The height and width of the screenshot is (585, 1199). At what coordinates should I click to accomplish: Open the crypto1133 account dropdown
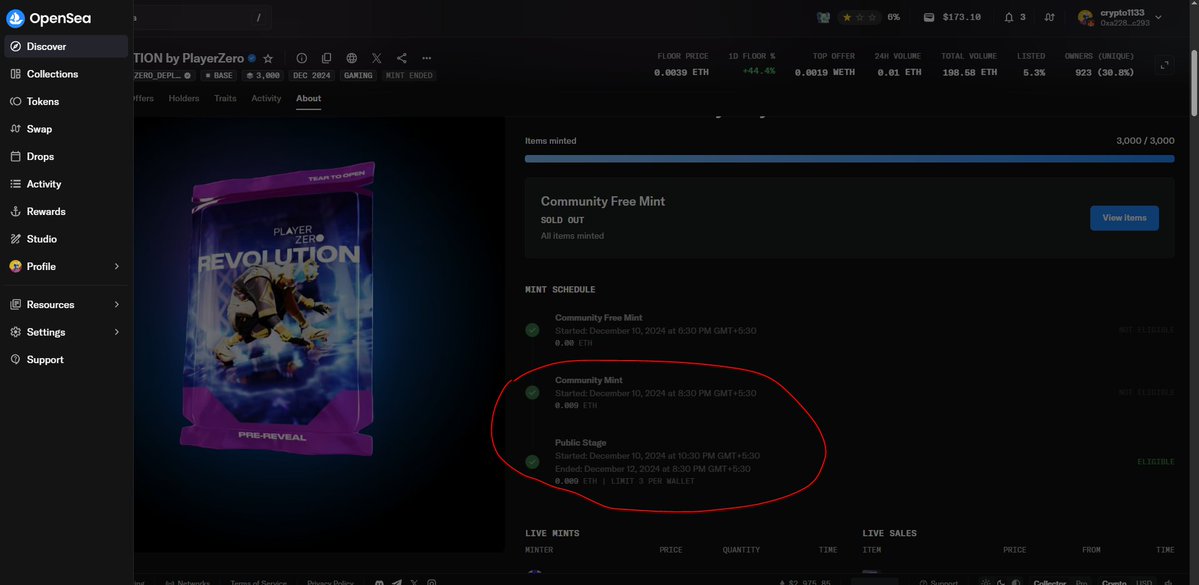tap(1158, 18)
